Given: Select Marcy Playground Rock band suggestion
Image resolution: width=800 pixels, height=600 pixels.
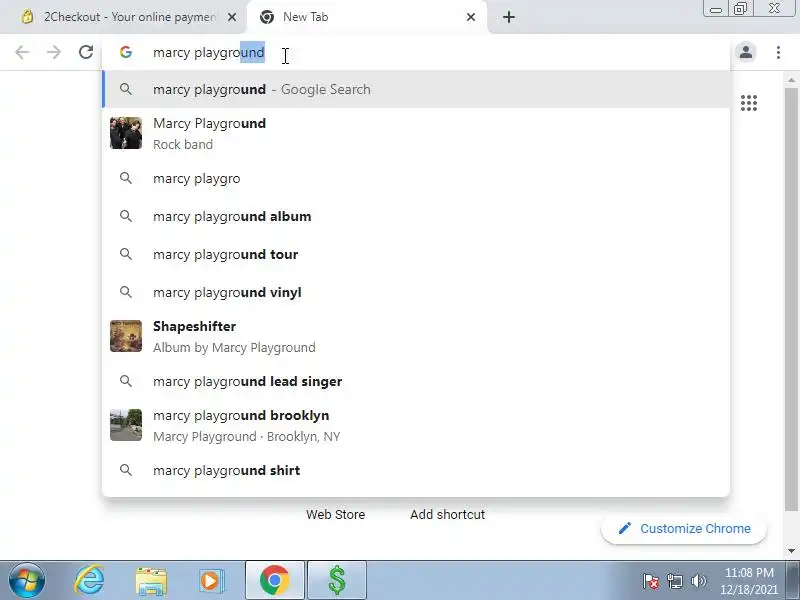Looking at the screenshot, I should (416, 133).
